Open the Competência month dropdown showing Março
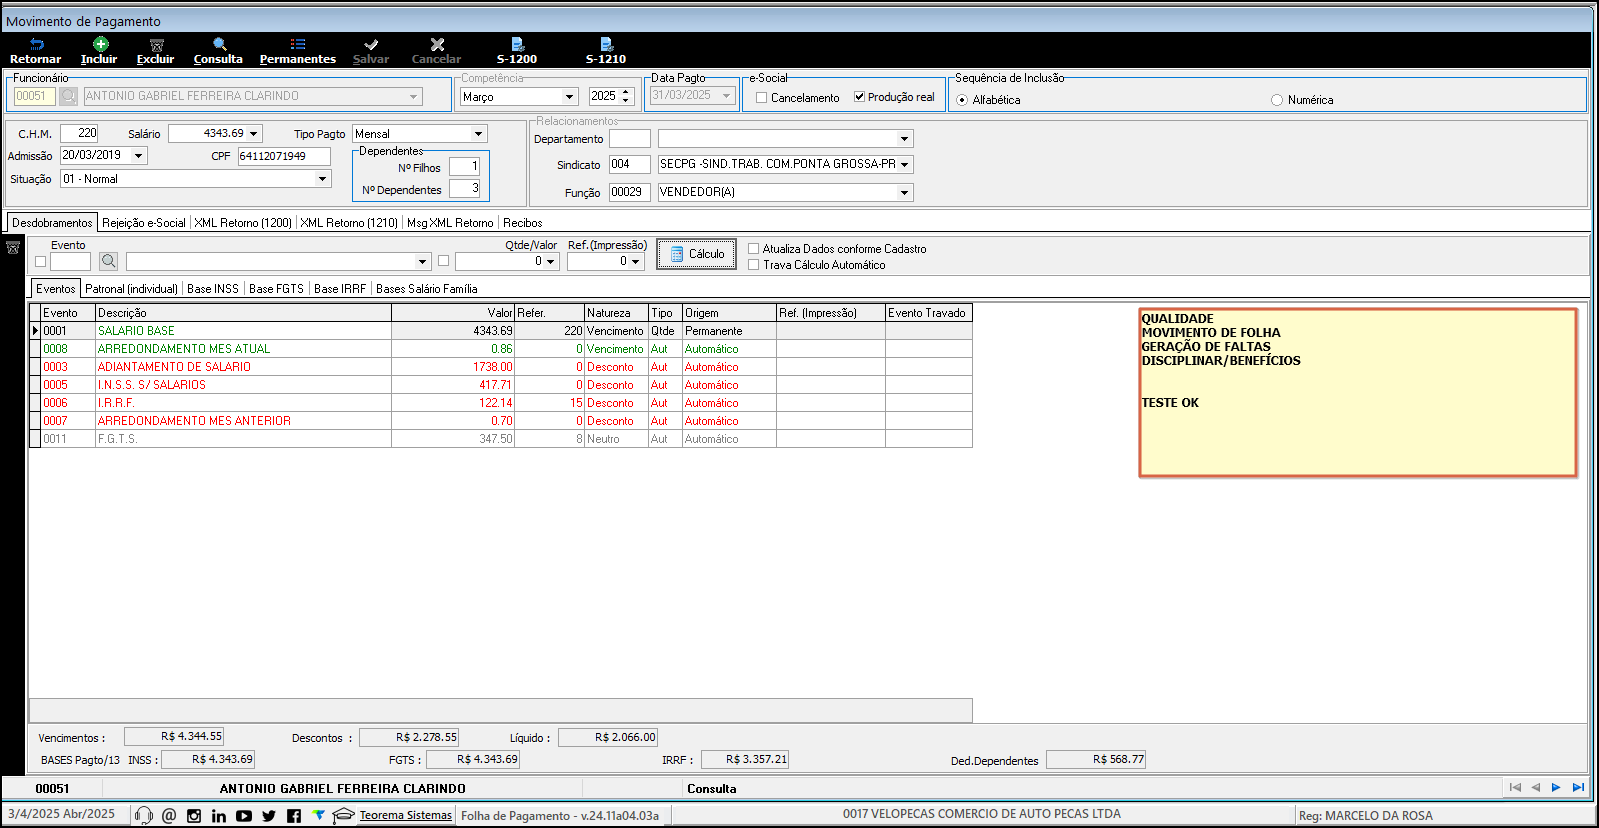The width and height of the screenshot is (1599, 828). tap(570, 97)
